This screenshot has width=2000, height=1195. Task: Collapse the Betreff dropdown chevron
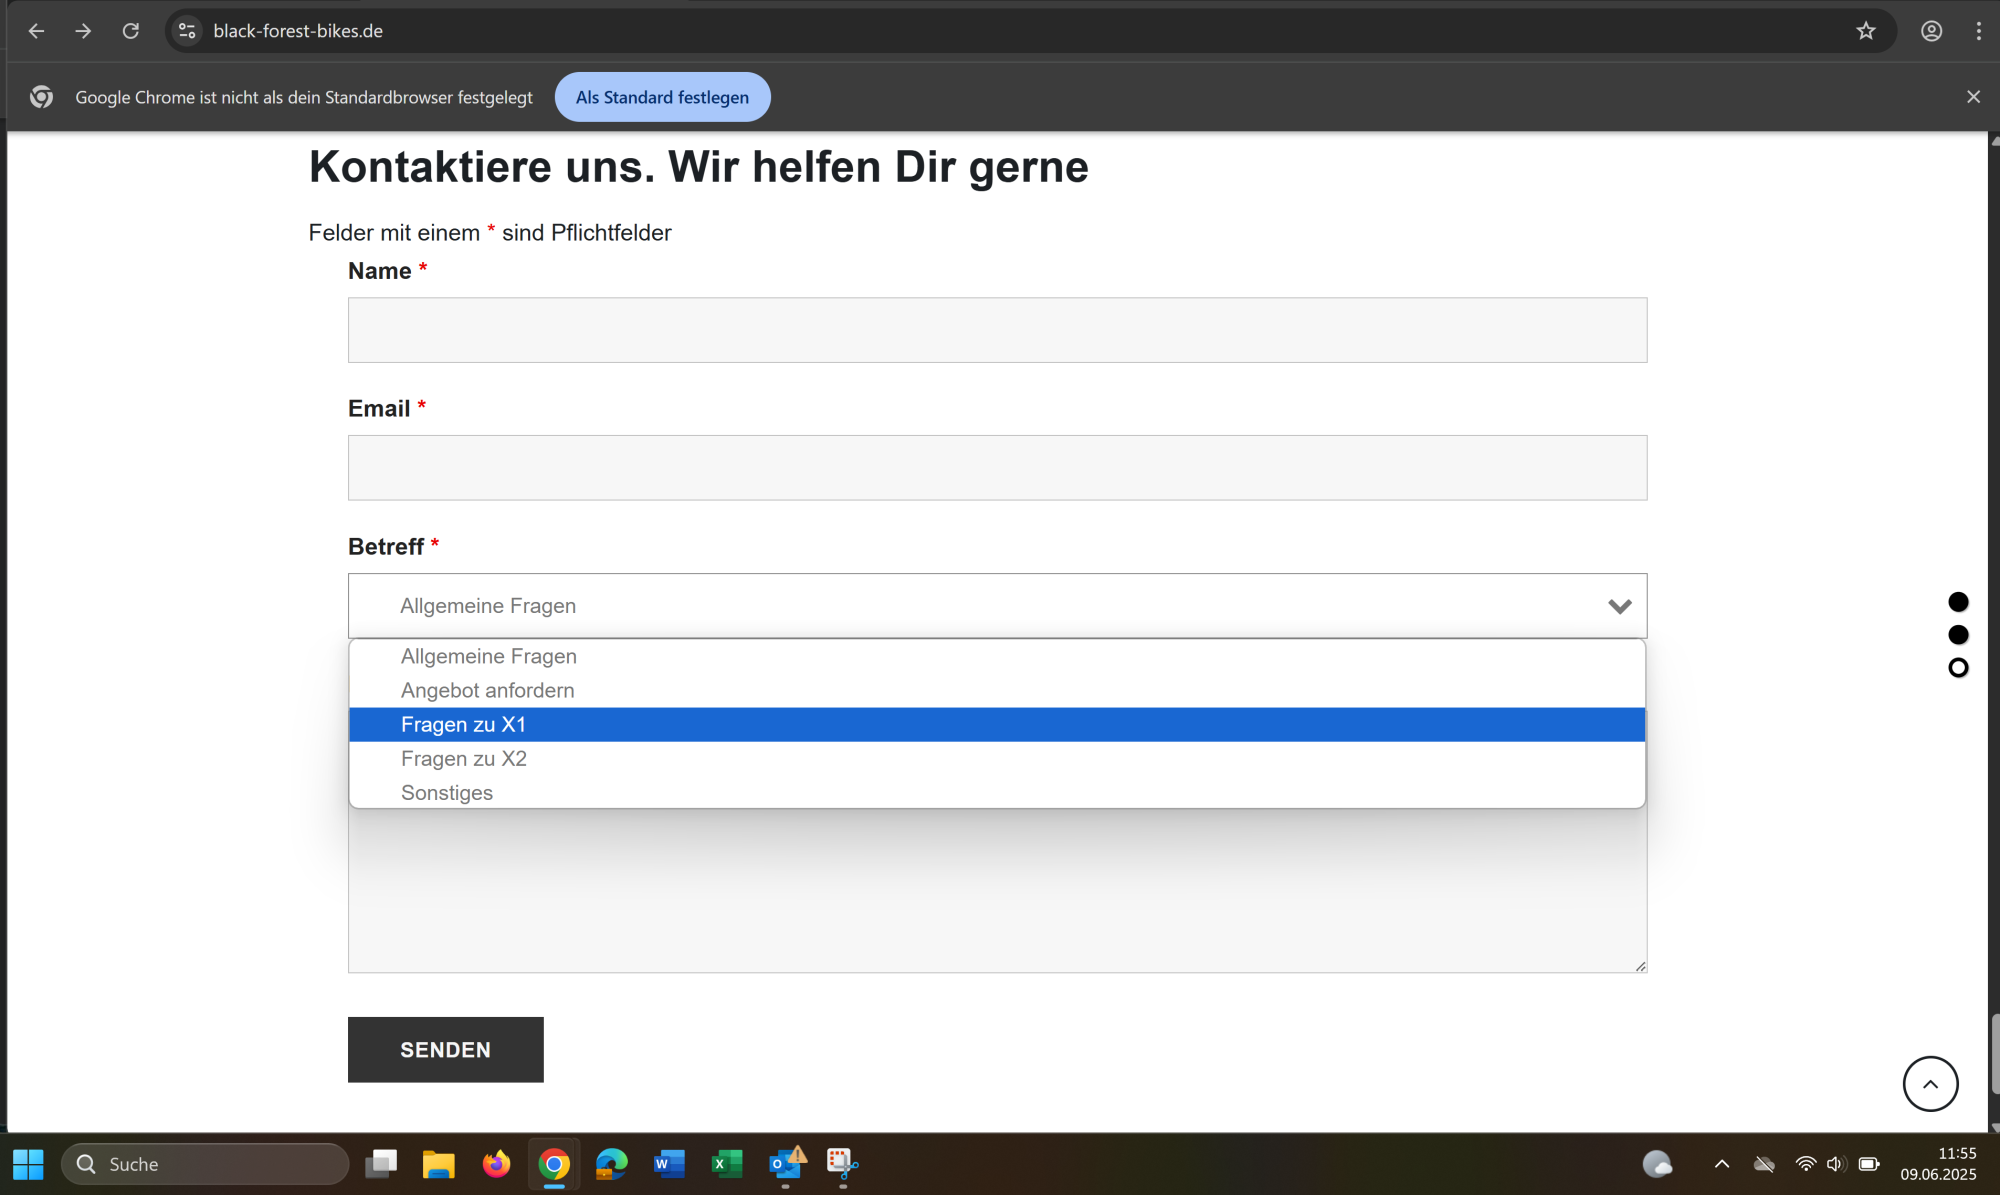click(1619, 606)
